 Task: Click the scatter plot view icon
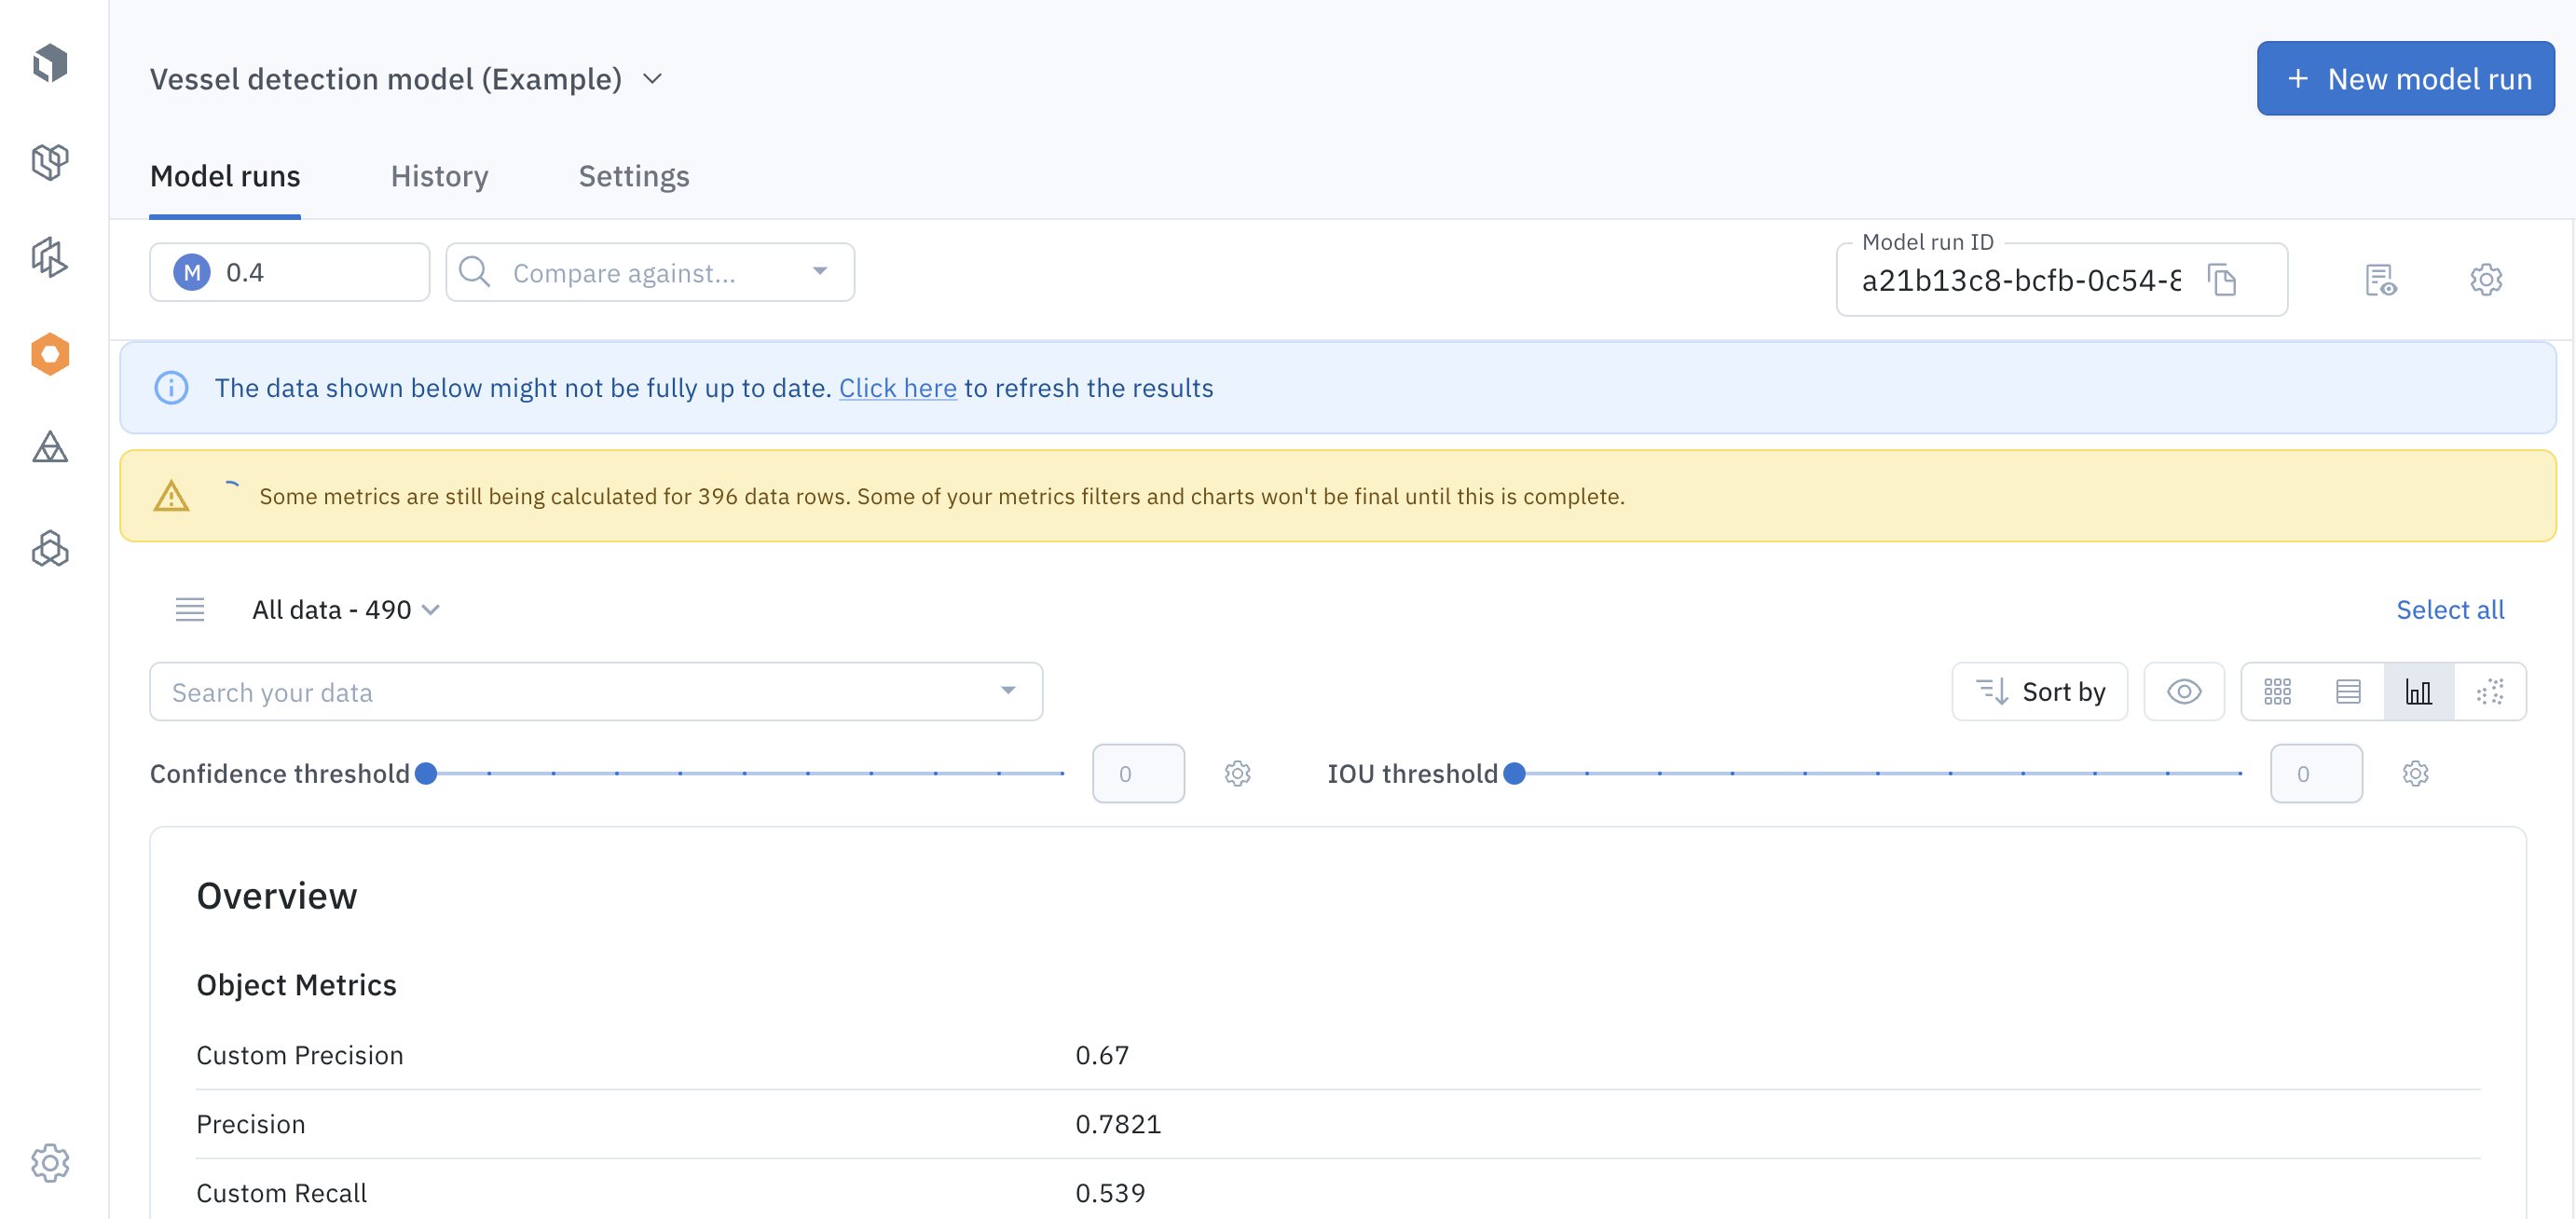pyautogui.click(x=2490, y=692)
